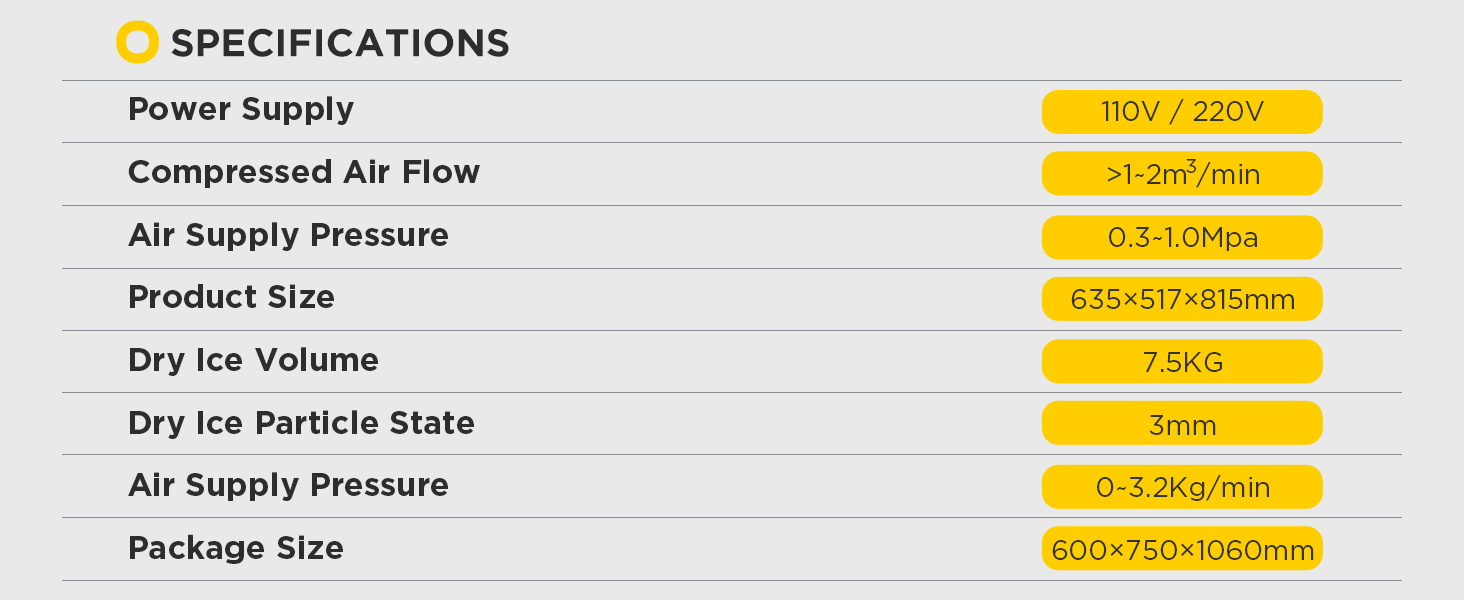Click the >1~2m³/min value badge

tap(1182, 174)
